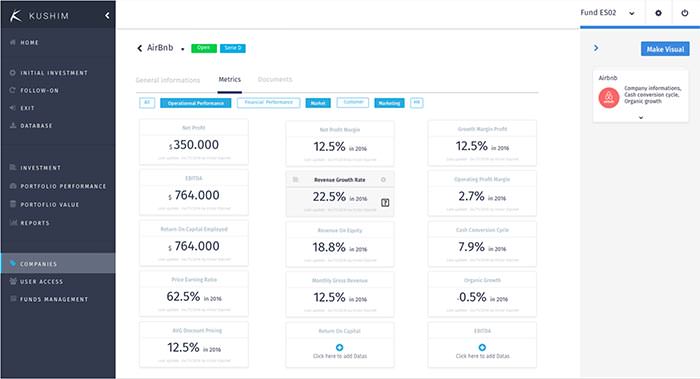Click the dot next to AirBnb title

pos(183,50)
